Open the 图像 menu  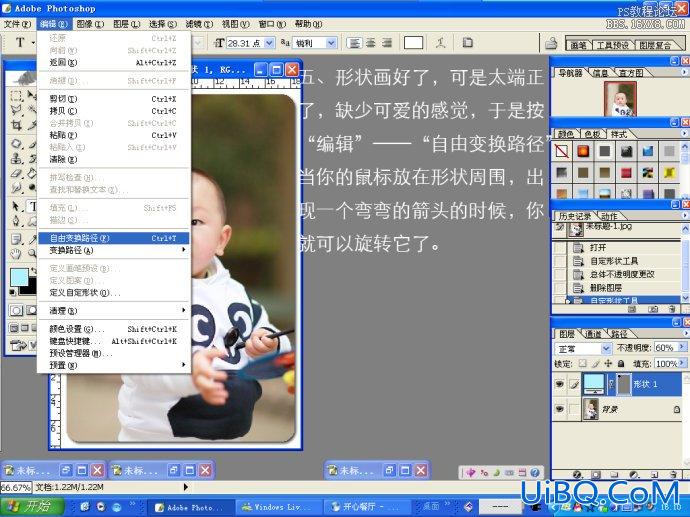tap(90, 24)
